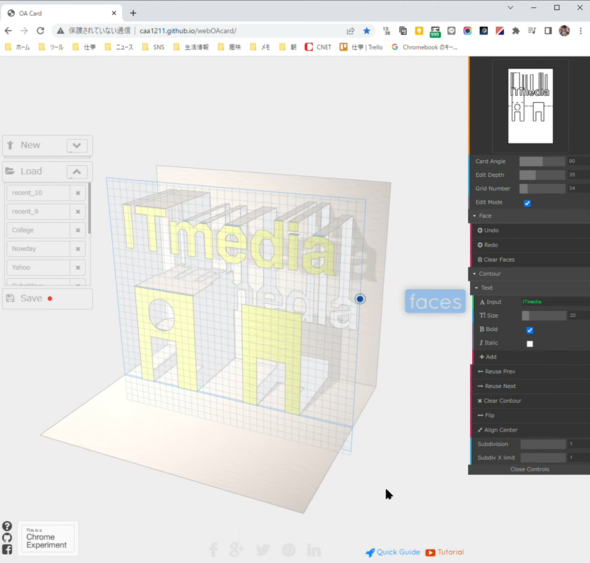The height and width of the screenshot is (563, 590).
Task: Click the text Input field showing ITmedia
Action: point(555,302)
